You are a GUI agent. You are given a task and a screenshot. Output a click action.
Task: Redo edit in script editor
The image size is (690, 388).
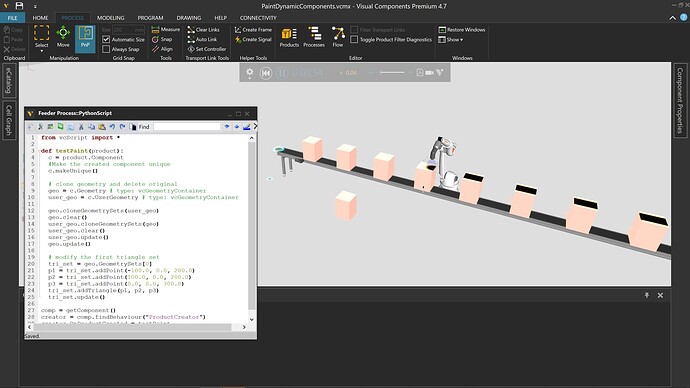[x=122, y=127]
